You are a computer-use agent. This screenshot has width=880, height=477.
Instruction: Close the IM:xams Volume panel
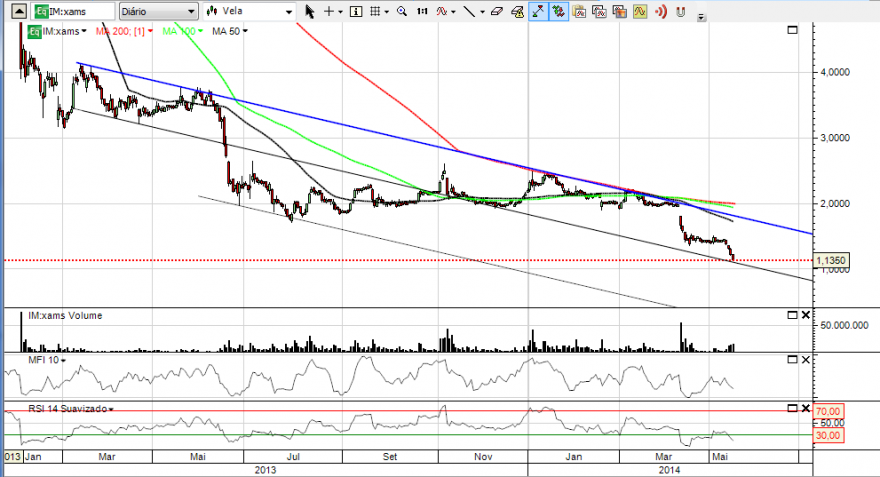pos(806,315)
